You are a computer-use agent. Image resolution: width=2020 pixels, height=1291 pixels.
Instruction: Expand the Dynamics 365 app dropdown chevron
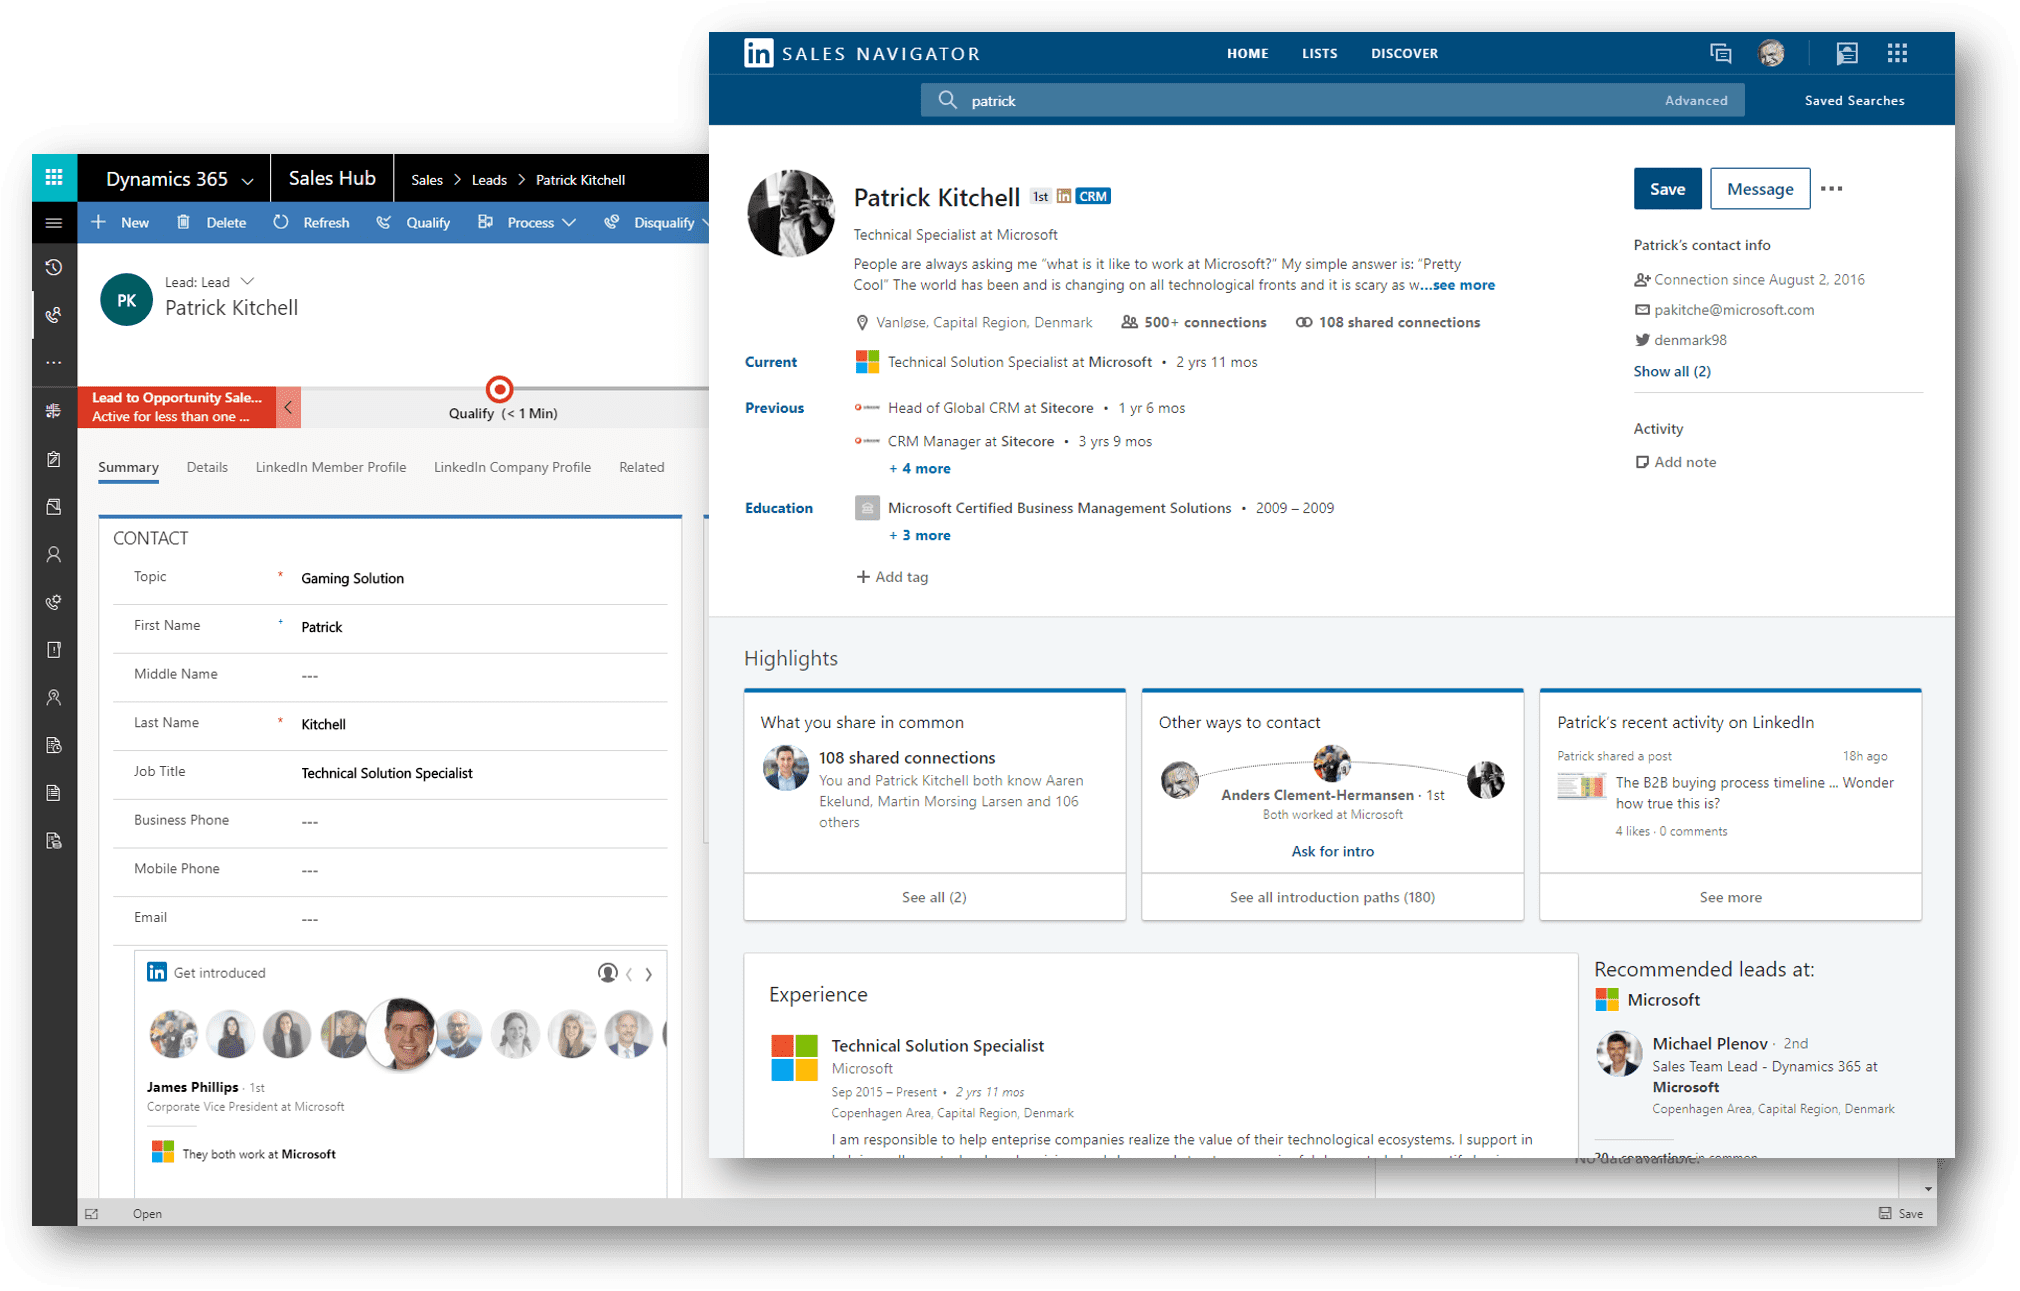[x=248, y=181]
